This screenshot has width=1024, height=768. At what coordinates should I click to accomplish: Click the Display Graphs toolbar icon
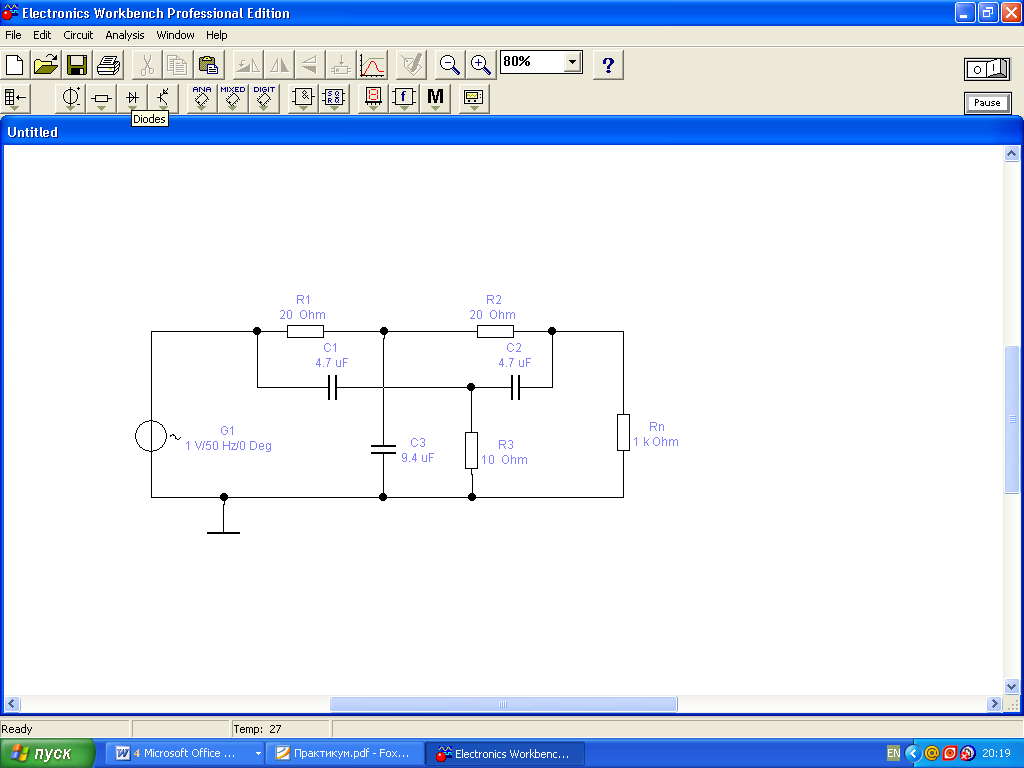373,66
